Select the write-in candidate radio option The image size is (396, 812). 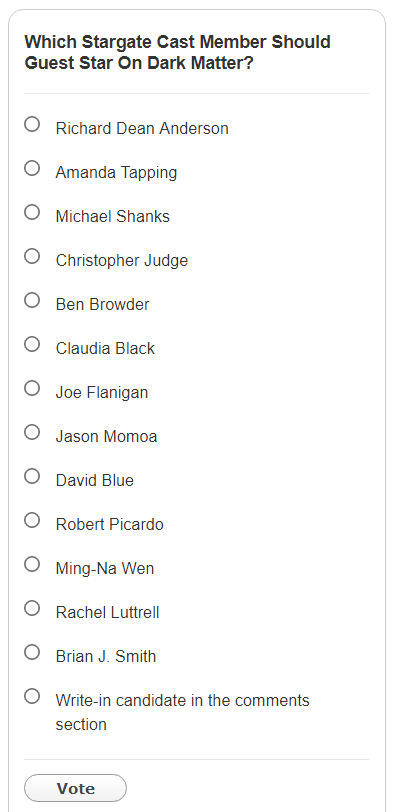[32, 697]
